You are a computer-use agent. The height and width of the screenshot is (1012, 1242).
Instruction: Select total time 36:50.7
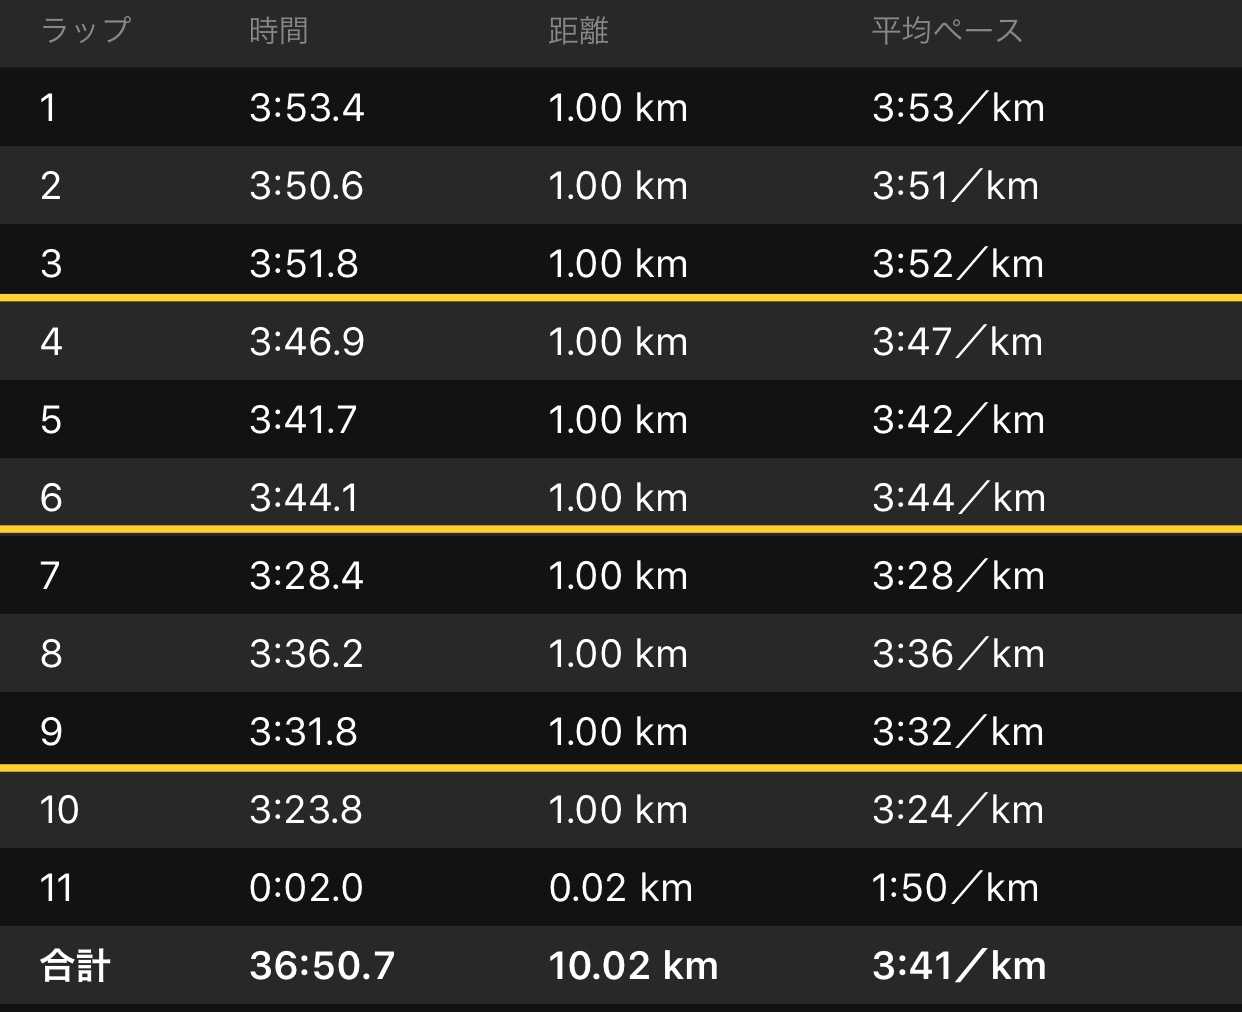[322, 966]
